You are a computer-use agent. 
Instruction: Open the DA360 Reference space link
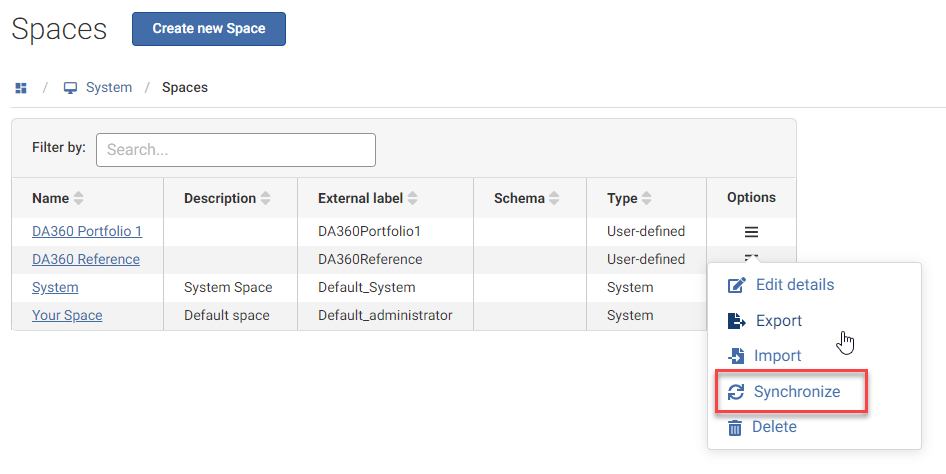[86, 259]
